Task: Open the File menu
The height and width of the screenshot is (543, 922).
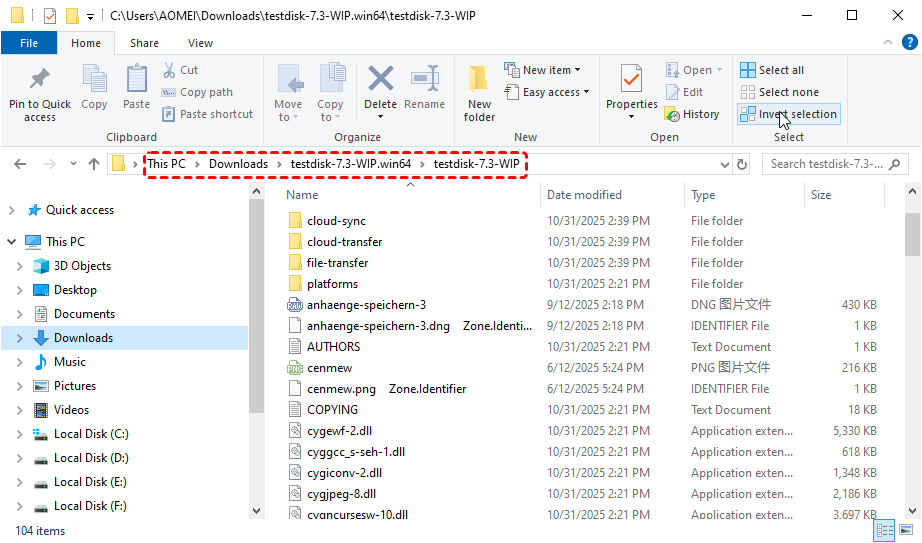Action: [x=29, y=43]
